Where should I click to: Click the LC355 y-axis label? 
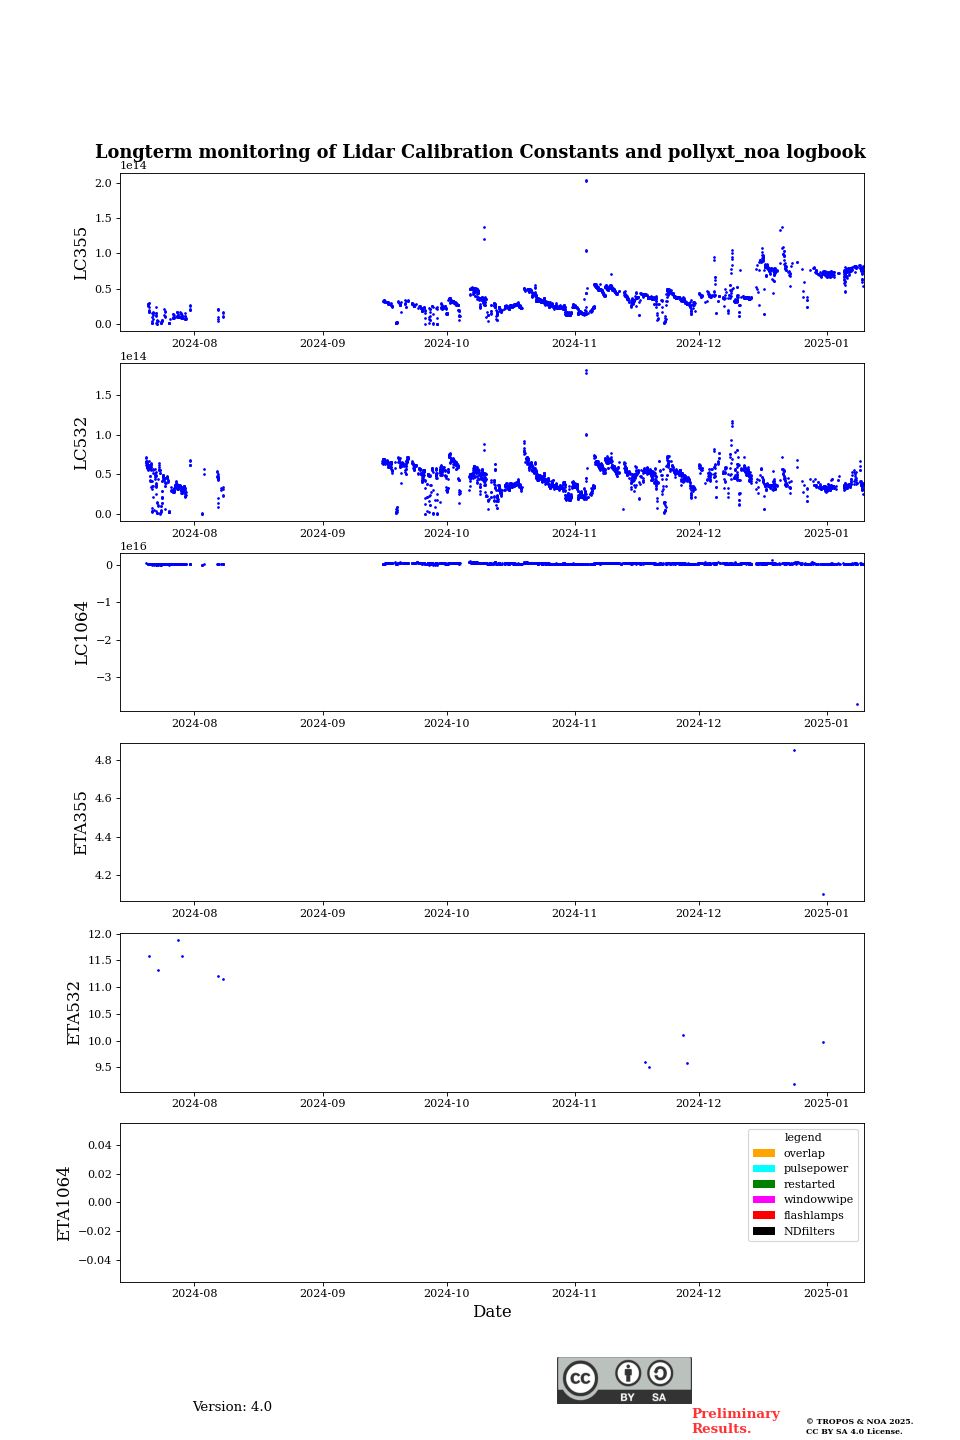pos(81,253)
